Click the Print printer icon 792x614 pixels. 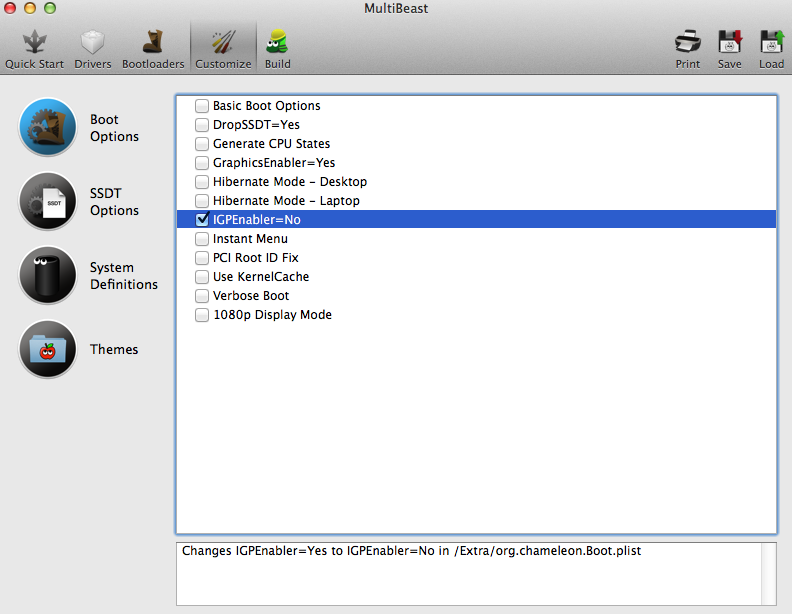click(x=687, y=41)
